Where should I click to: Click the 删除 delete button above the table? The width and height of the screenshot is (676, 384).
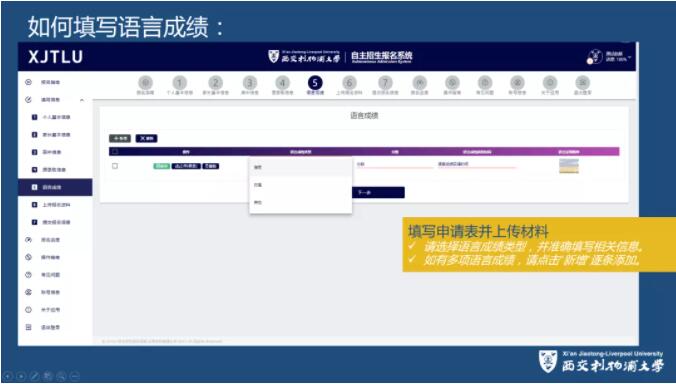pos(147,138)
